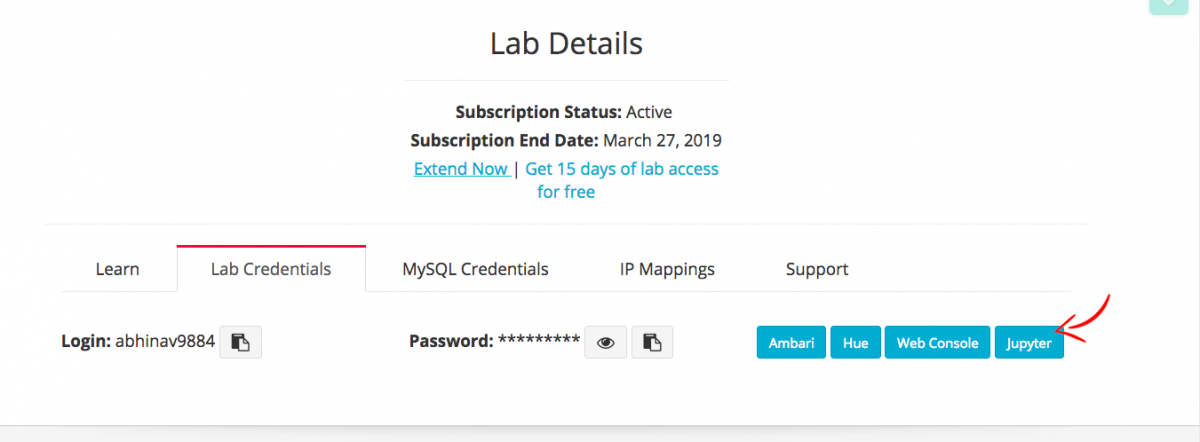1200x442 pixels.
Task: Go to the IP Mappings tab
Action: pos(667,269)
